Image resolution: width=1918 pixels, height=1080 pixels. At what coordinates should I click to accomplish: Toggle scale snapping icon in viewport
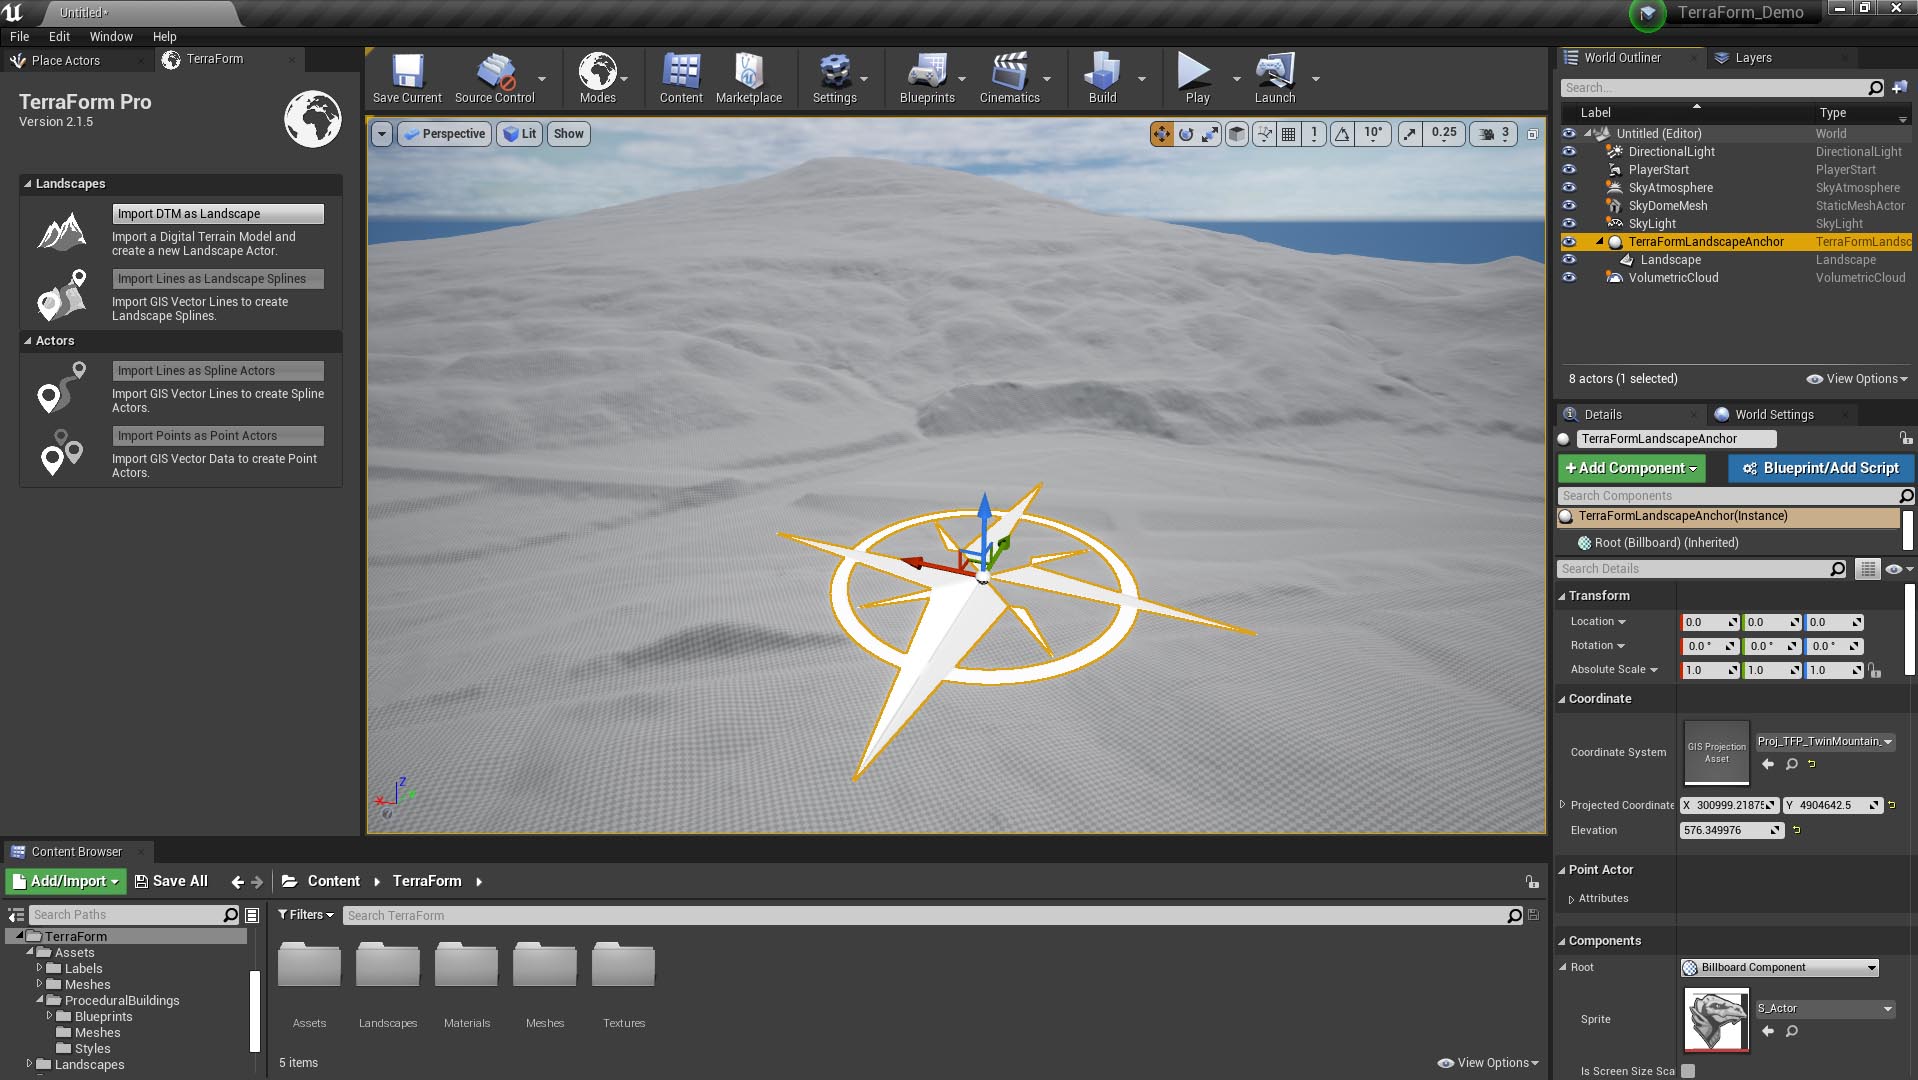click(1409, 134)
